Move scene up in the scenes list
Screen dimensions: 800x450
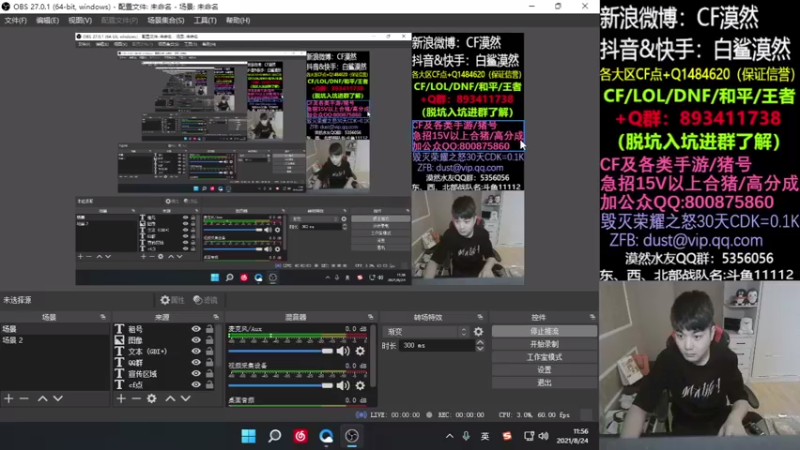(43, 398)
